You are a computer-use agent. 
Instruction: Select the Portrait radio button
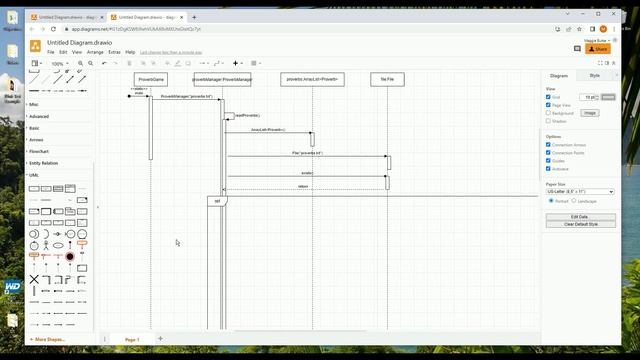[551, 201]
